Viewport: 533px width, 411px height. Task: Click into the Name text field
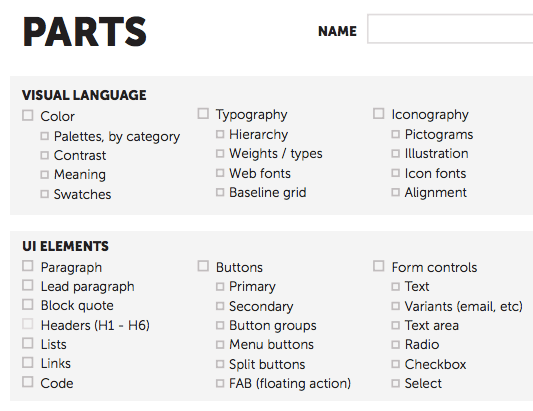450,29
